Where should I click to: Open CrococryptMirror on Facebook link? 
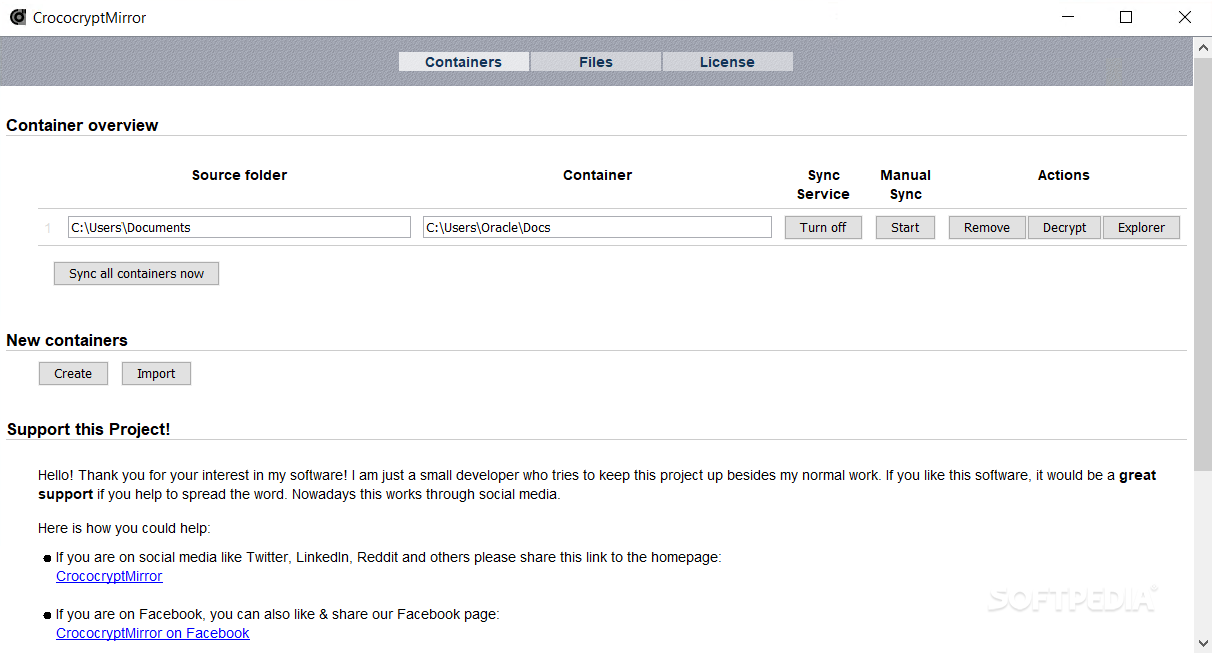[x=153, y=633]
